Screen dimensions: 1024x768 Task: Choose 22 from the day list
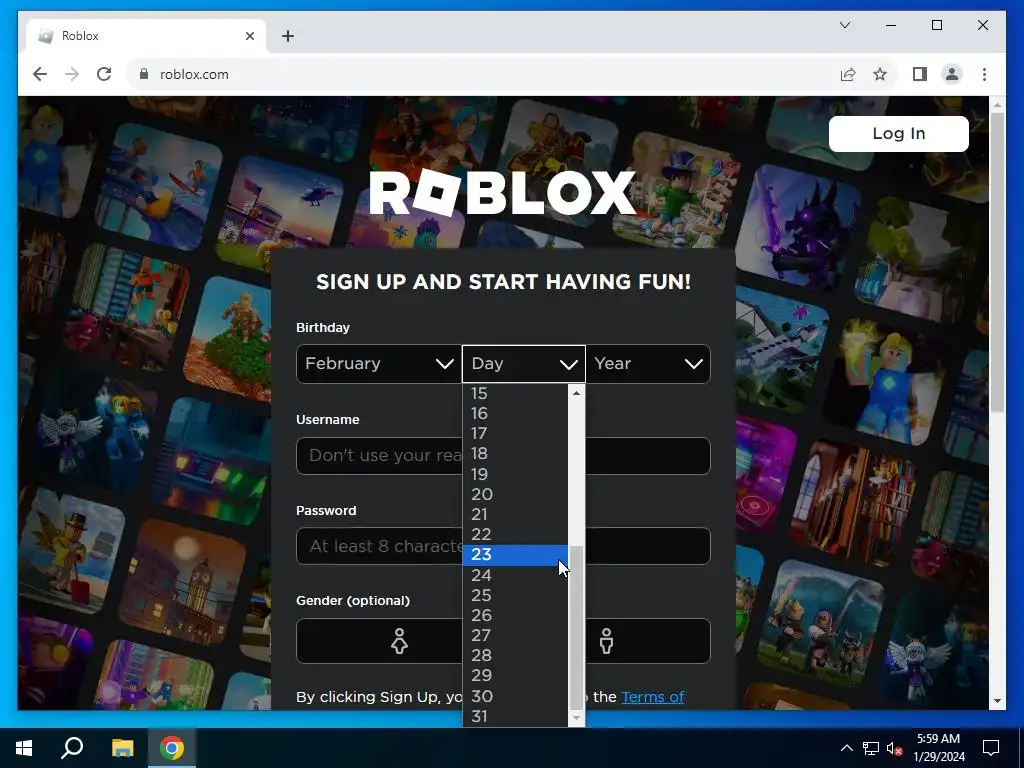[515, 535]
